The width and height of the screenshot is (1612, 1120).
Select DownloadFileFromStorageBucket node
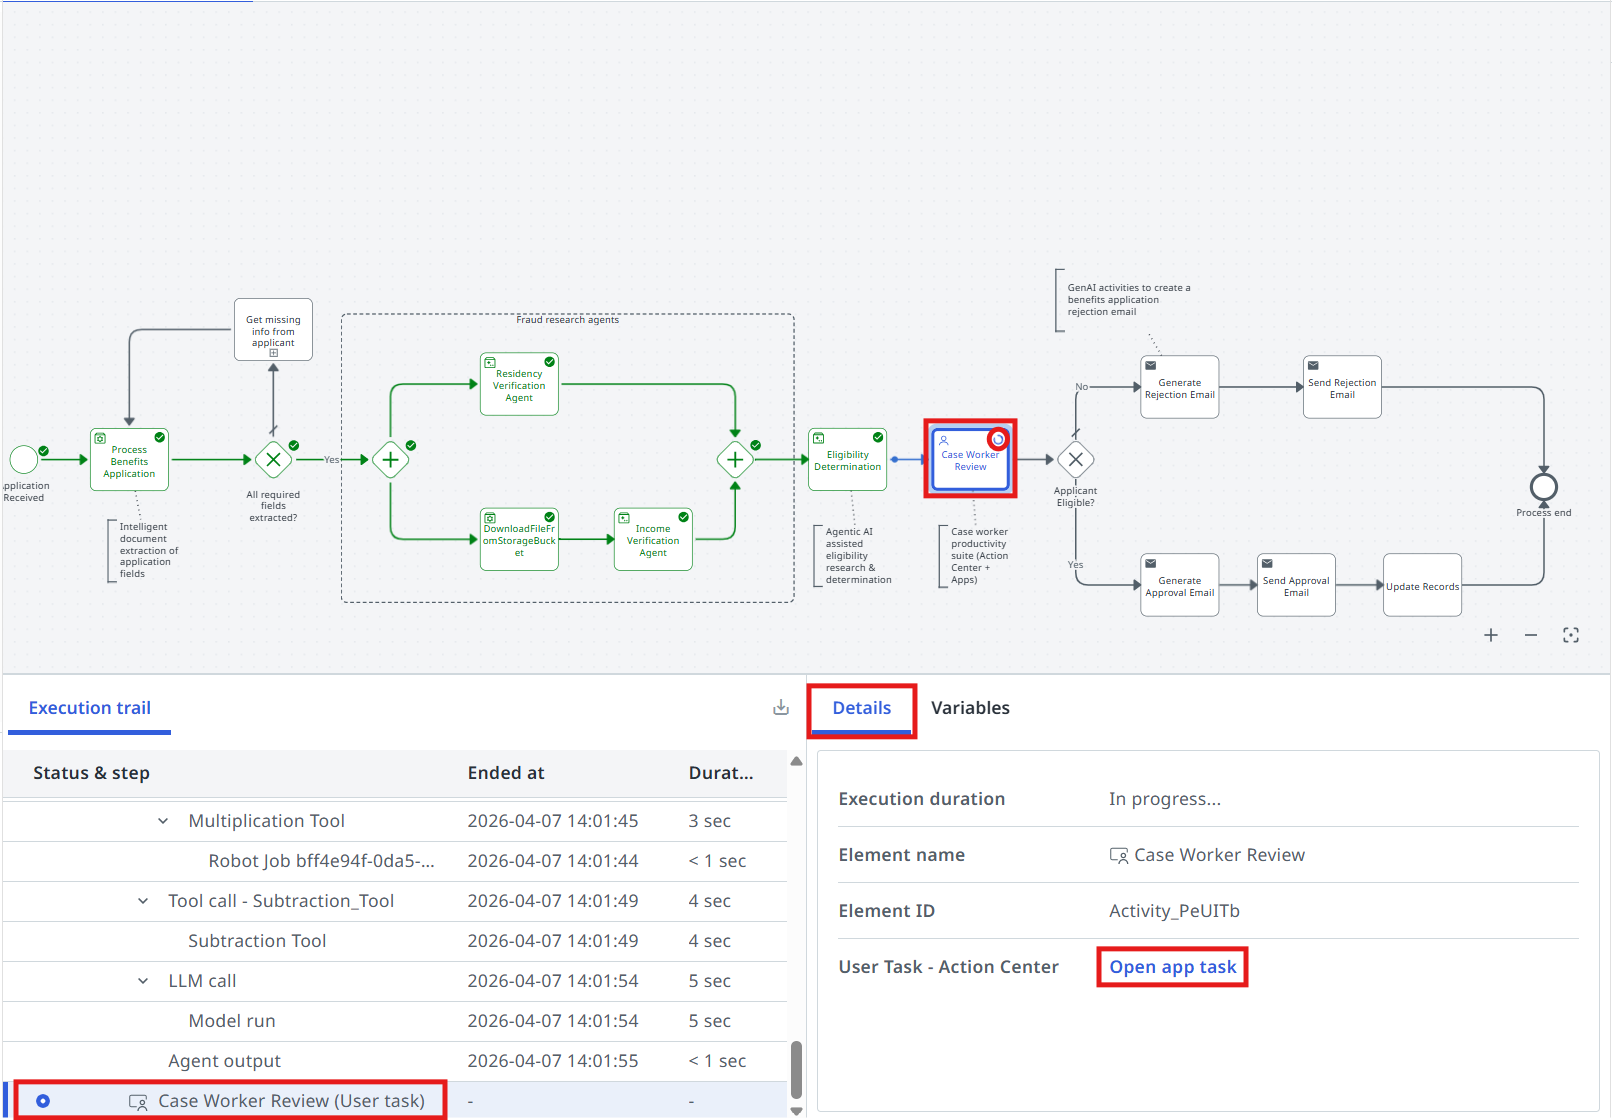coord(519,540)
